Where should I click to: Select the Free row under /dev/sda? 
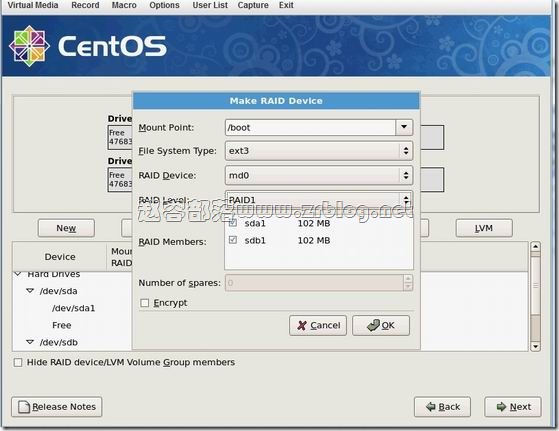(62, 325)
